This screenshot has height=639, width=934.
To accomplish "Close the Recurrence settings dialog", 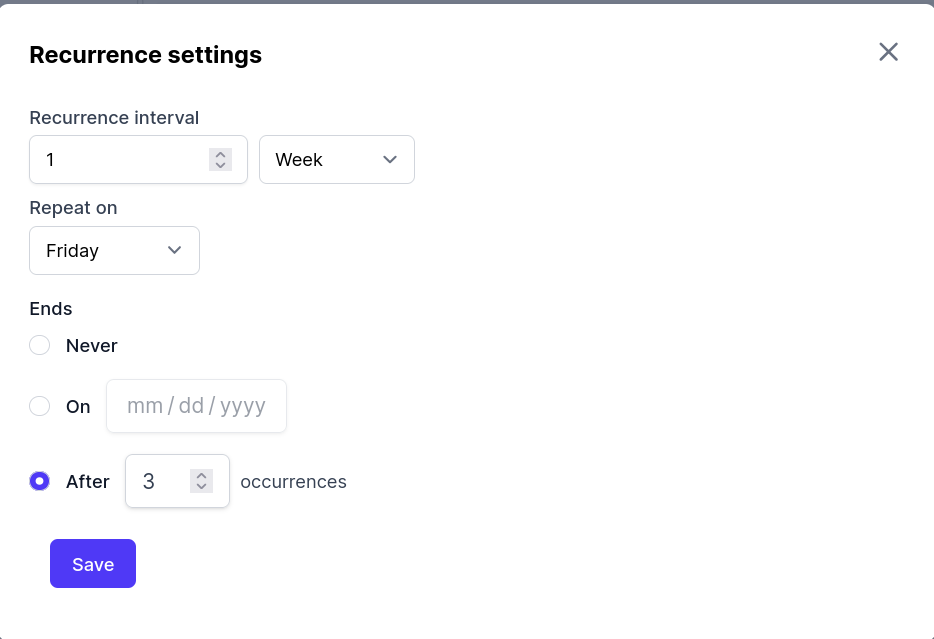I will pos(888,52).
